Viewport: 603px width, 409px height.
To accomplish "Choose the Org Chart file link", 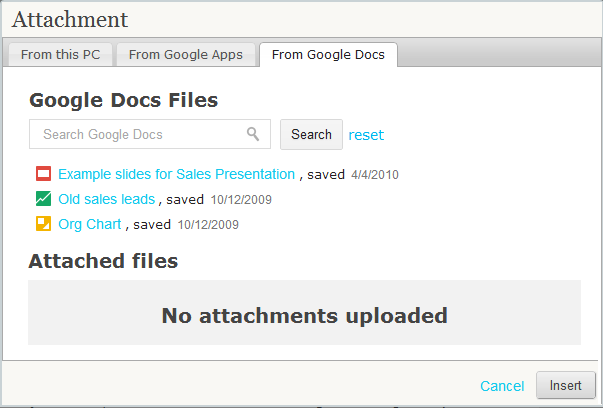I will [x=90, y=224].
